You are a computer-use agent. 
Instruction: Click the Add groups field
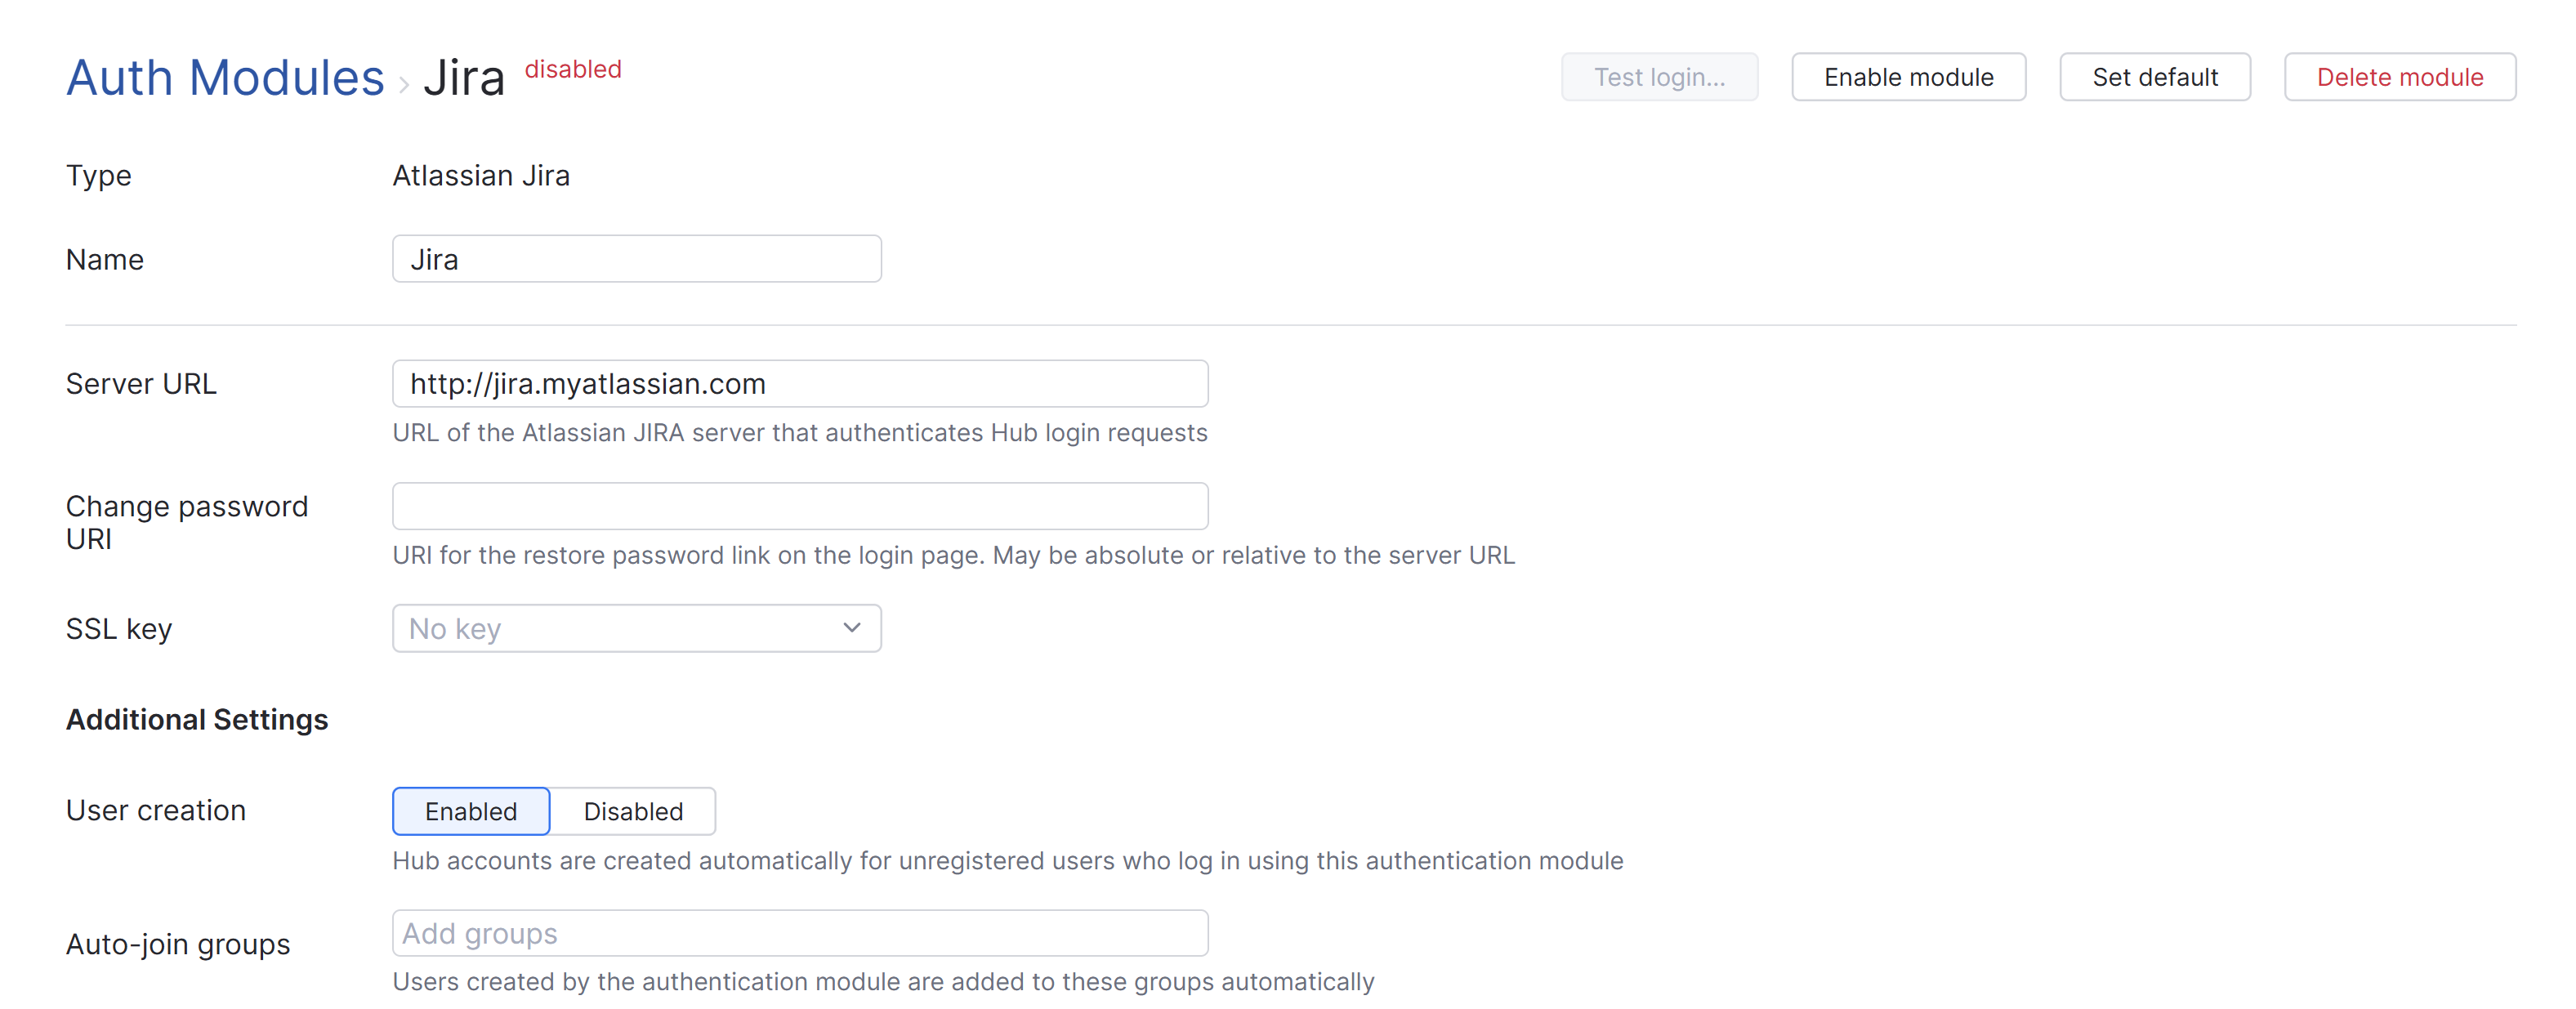(800, 932)
